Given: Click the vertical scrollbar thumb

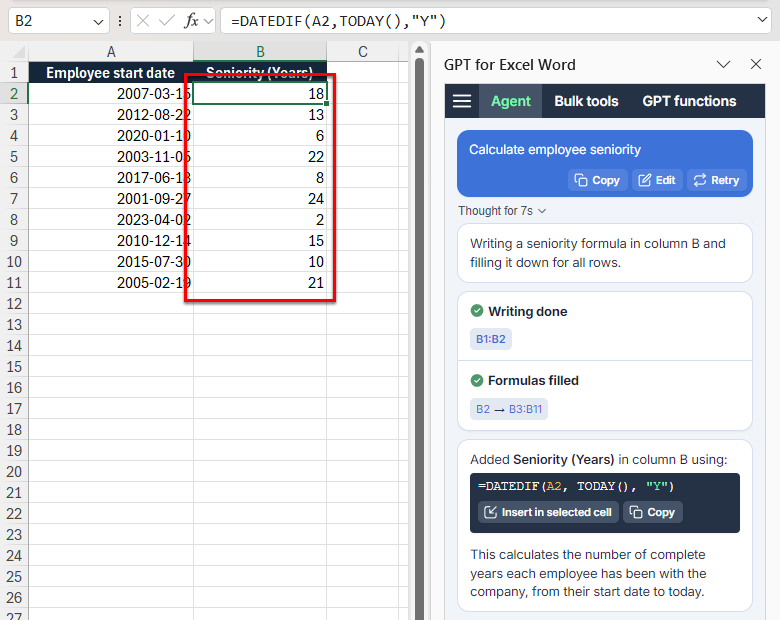Looking at the screenshot, I should pyautogui.click(x=419, y=338).
